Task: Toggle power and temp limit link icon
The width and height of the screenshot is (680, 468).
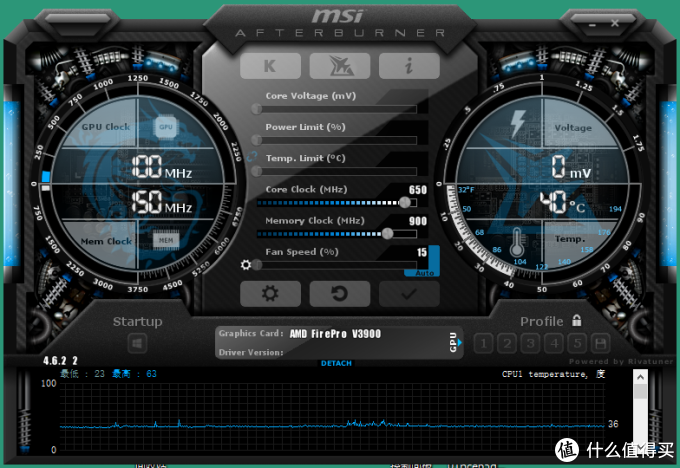Action: pyautogui.click(x=252, y=156)
